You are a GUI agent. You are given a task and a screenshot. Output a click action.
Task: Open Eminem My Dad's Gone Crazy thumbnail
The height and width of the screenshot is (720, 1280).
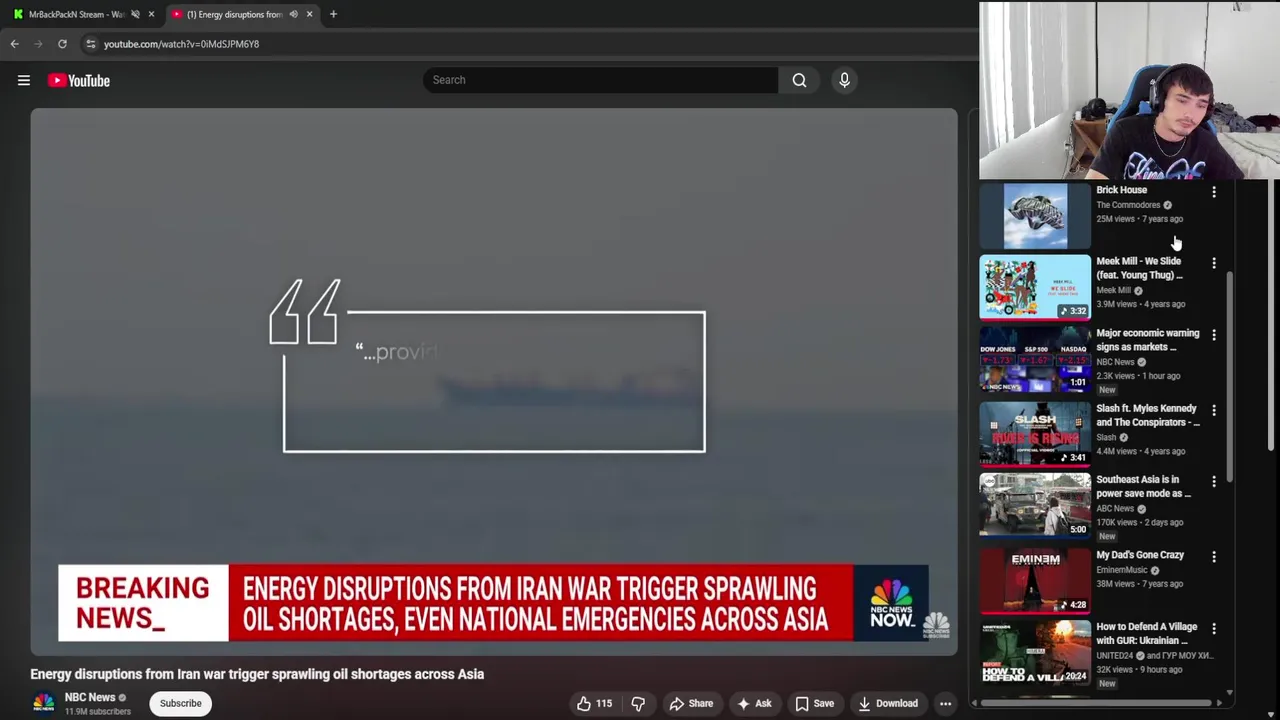1034,580
